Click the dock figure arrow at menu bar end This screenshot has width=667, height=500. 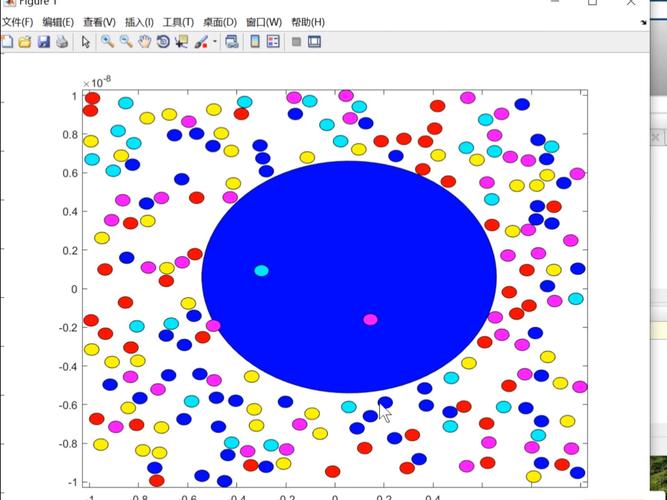click(x=643, y=22)
